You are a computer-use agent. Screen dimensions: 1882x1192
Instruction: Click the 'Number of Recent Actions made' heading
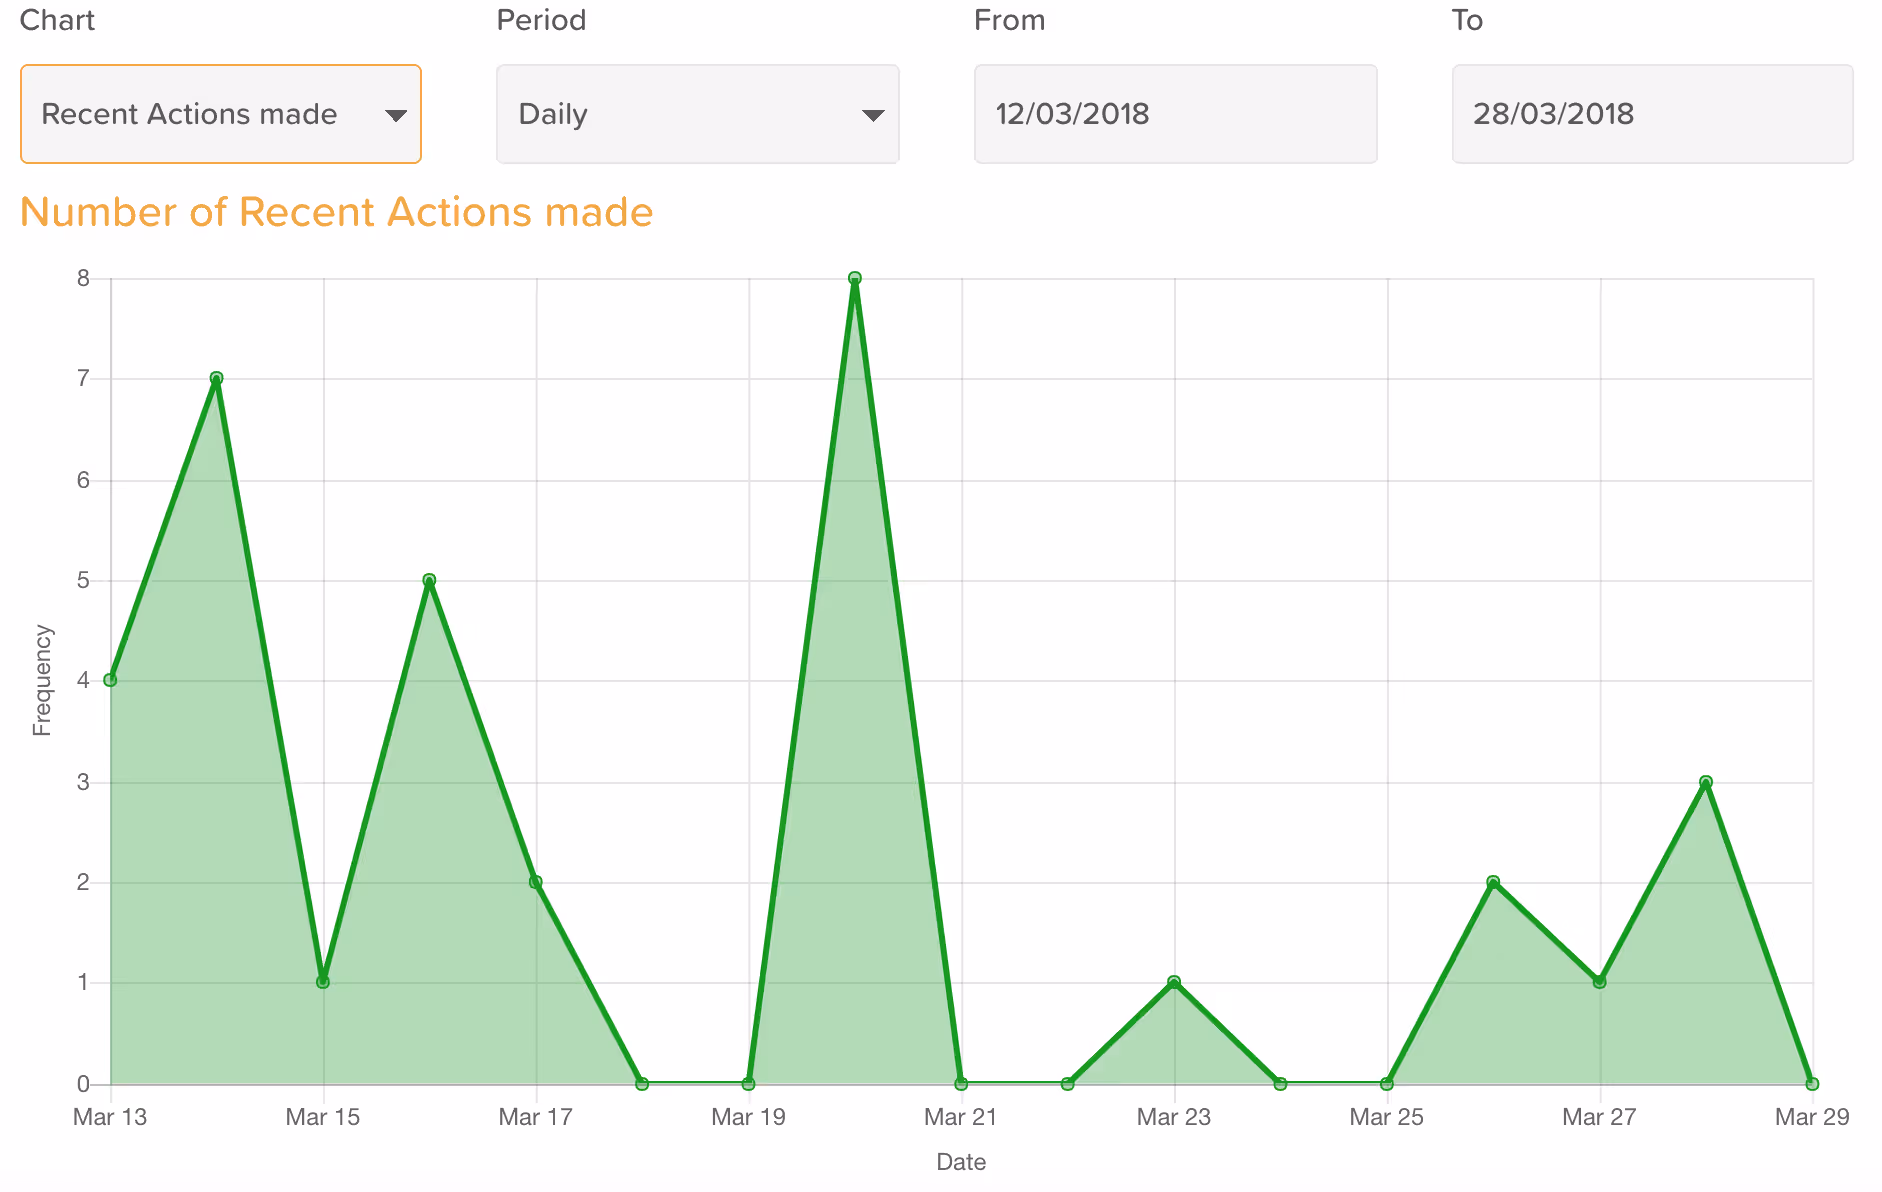[x=337, y=212]
